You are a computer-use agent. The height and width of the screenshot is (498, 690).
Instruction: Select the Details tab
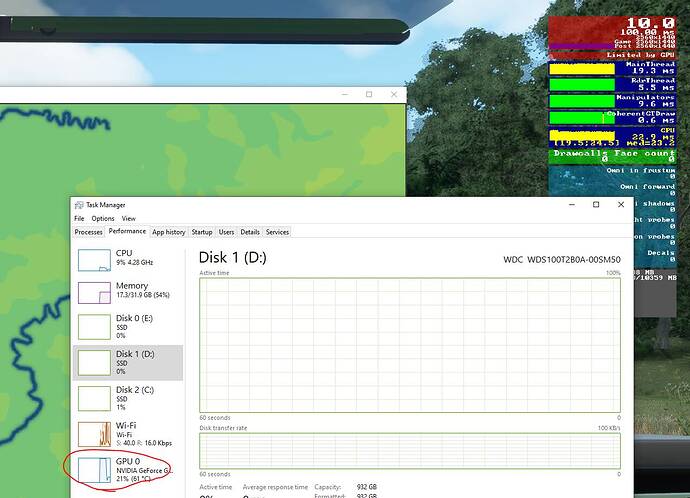(x=250, y=232)
